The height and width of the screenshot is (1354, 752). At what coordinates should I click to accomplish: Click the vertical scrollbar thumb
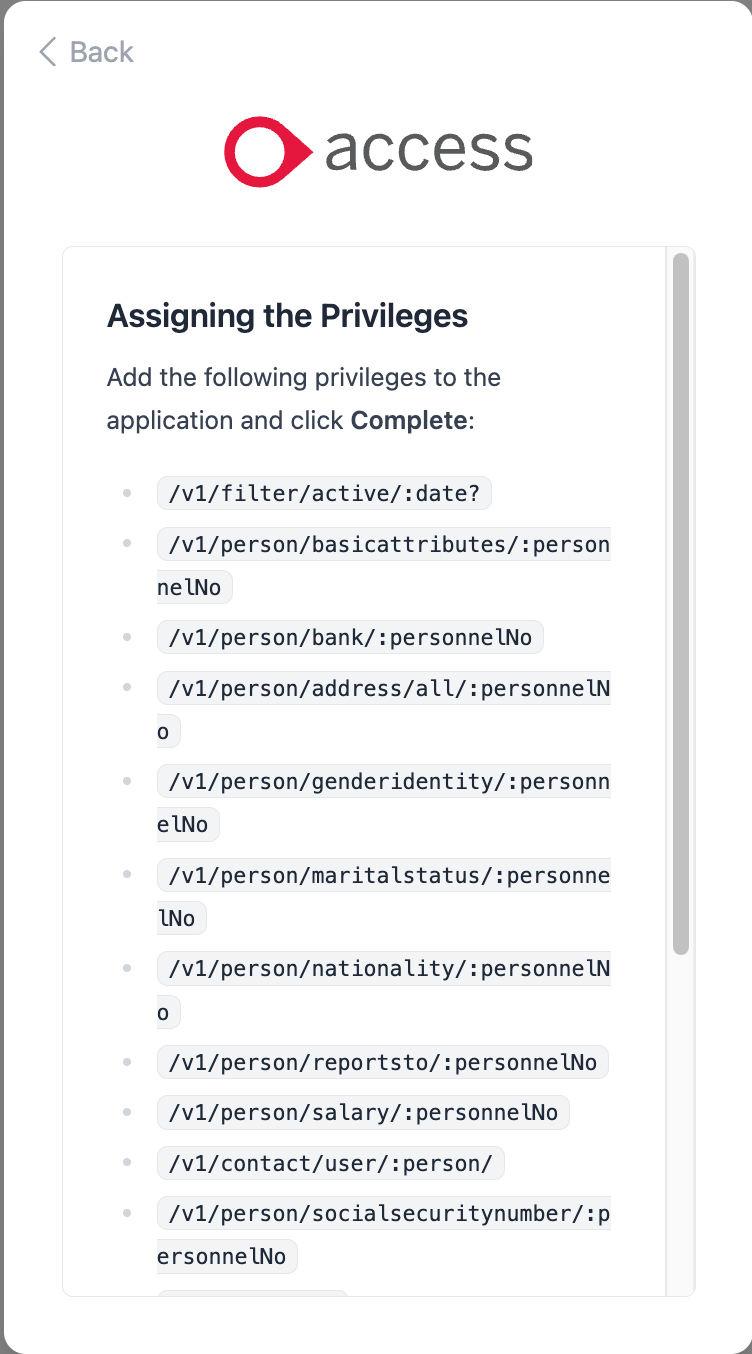click(680, 600)
